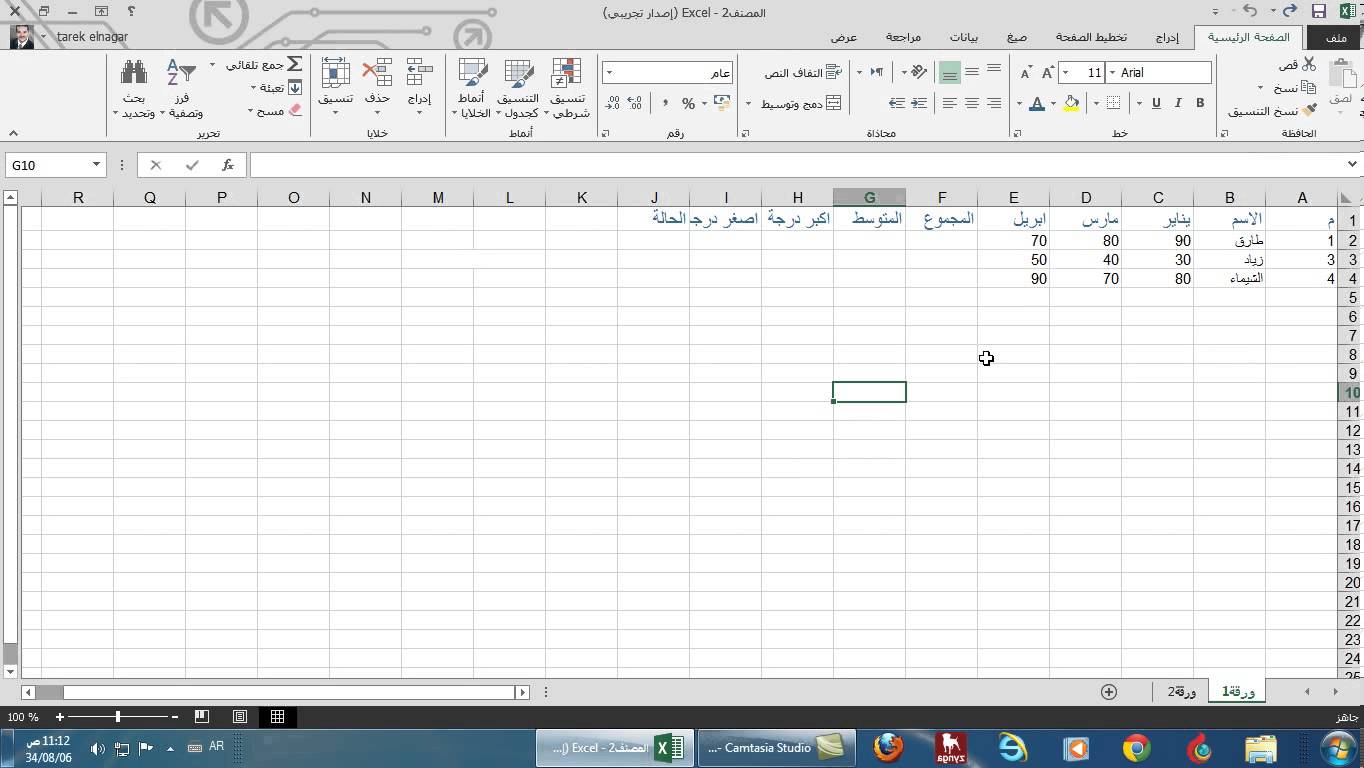The height and width of the screenshot is (768, 1364).
Task: Increase font size with the large A
Action: [1048, 72]
